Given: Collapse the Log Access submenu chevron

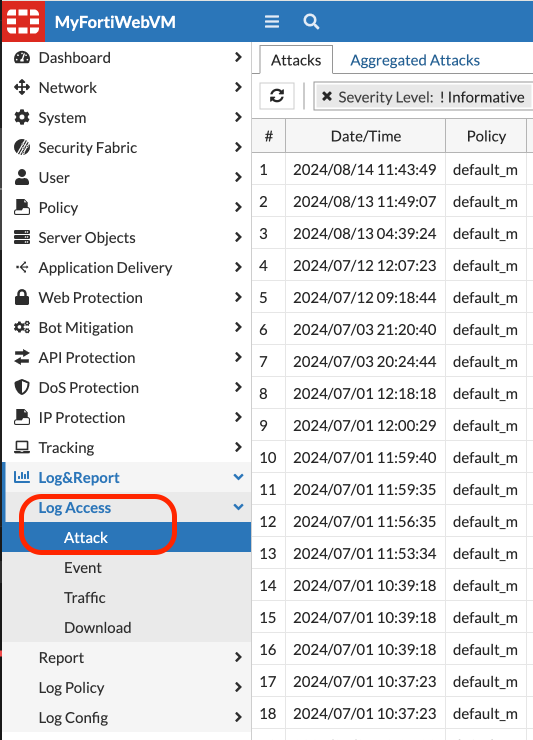Looking at the screenshot, I should (238, 507).
